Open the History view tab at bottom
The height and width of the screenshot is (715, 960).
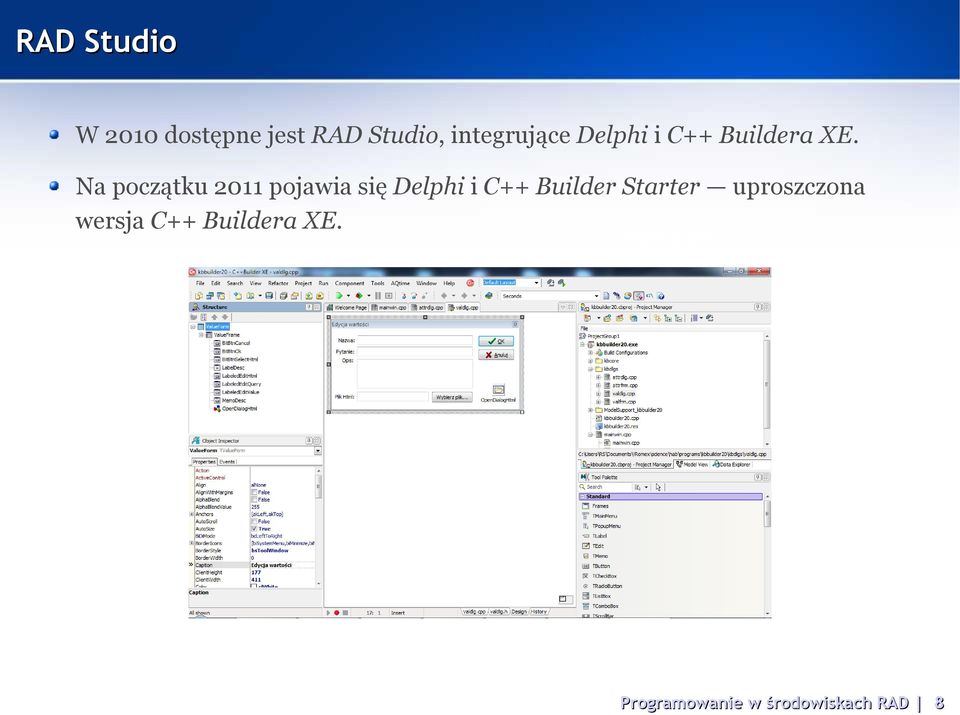pos(539,612)
